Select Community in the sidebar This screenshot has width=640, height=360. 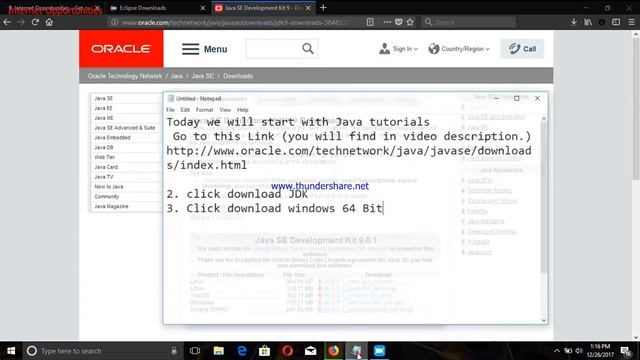(107, 196)
